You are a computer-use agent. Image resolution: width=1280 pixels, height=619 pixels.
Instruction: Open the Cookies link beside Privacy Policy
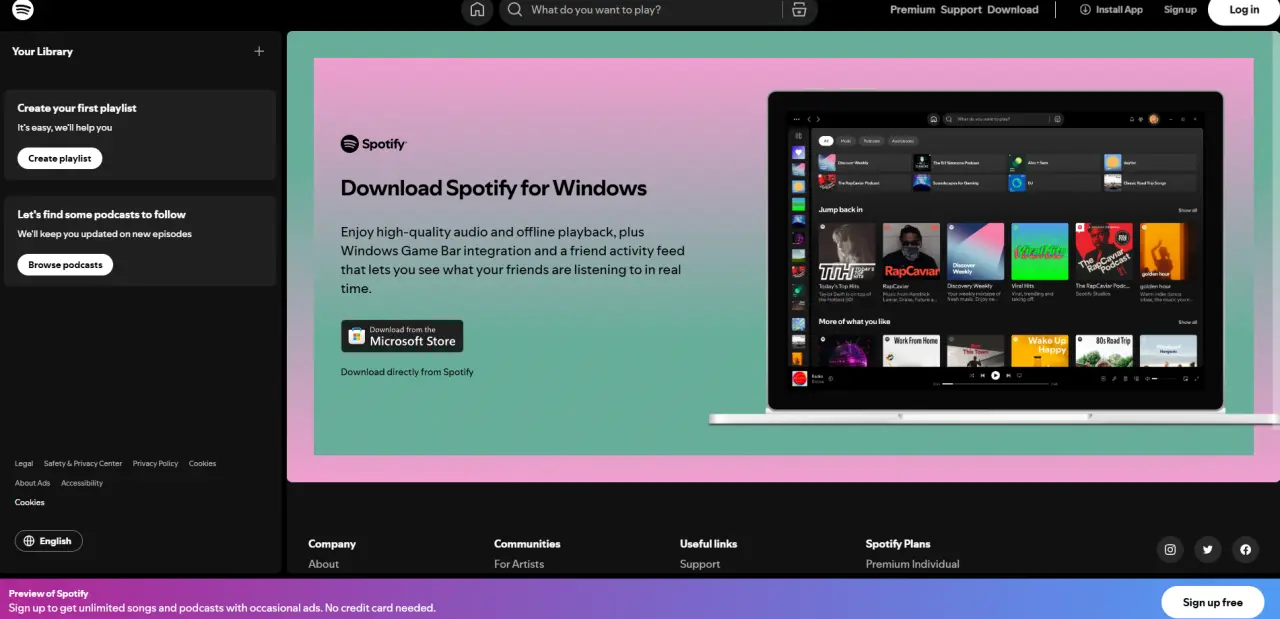pos(202,464)
